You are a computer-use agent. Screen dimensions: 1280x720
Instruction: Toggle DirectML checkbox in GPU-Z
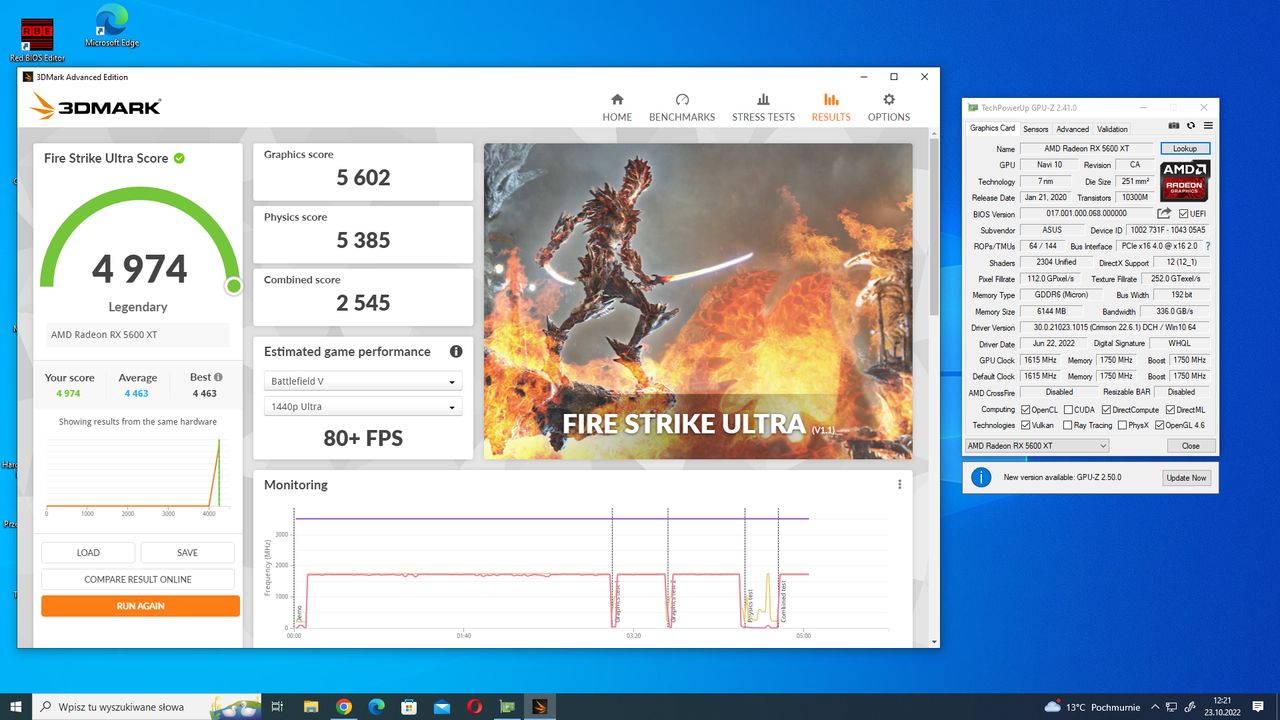click(1169, 409)
